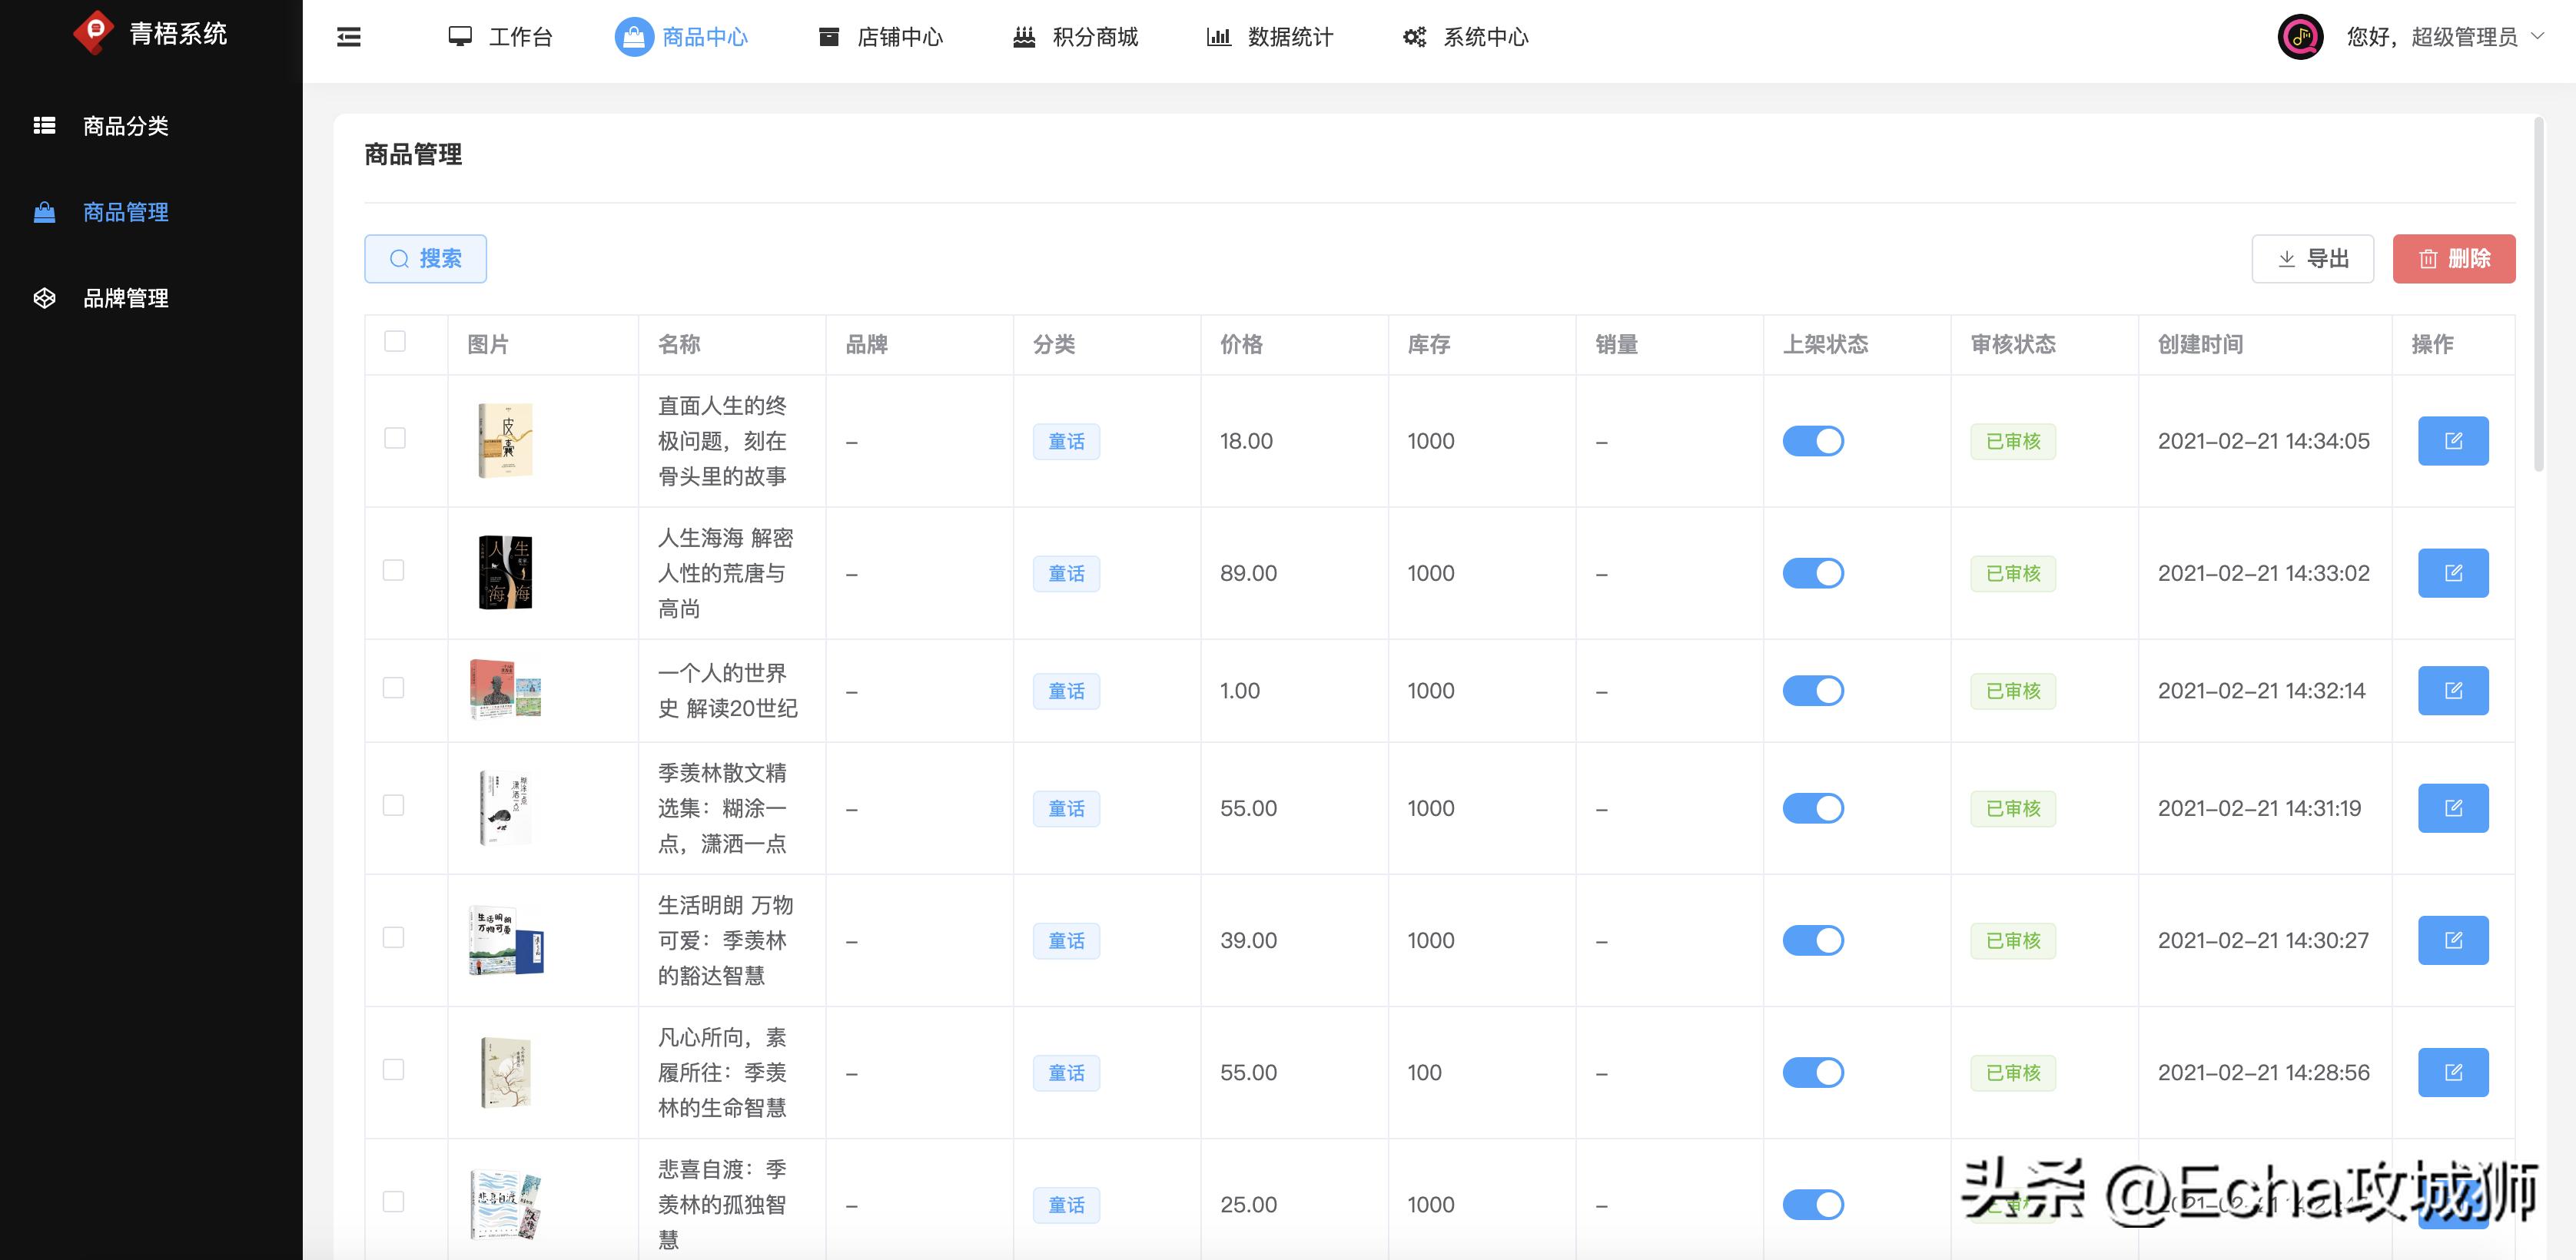
Task: Click the red 删除 delete button
Action: (2454, 258)
